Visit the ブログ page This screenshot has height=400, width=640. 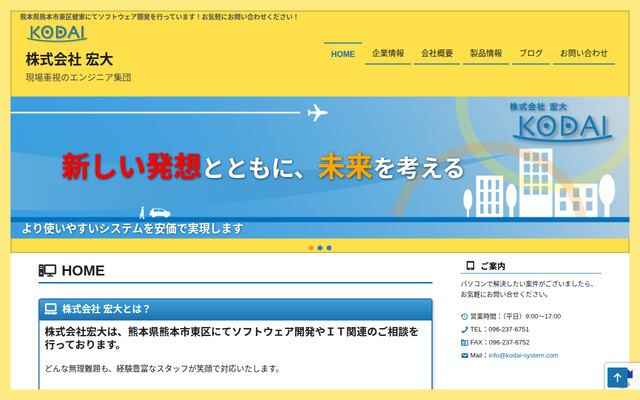point(531,53)
